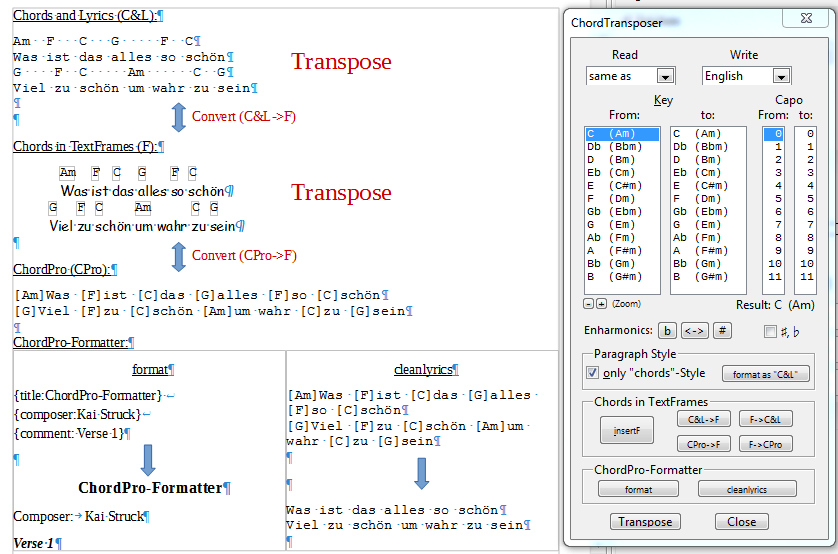Click '{comment: Verse 1}' line in document

69,434
